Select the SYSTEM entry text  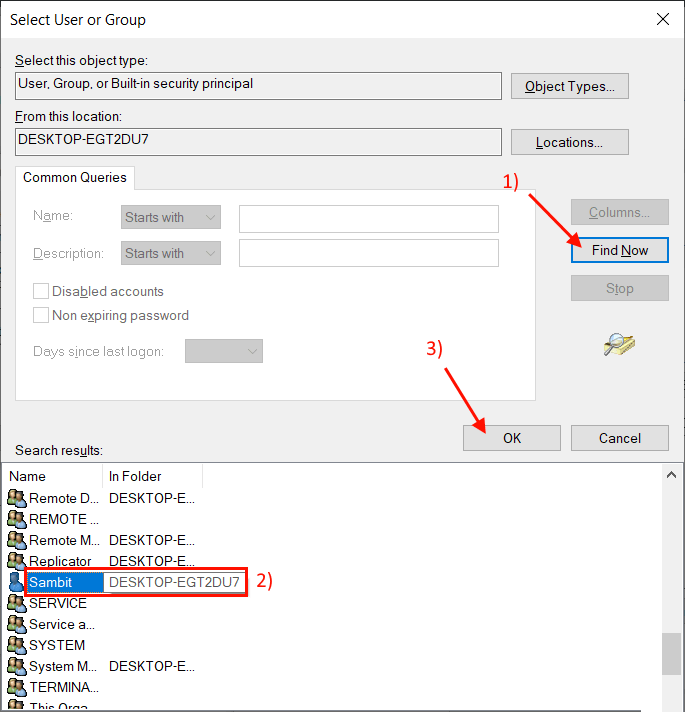click(57, 645)
